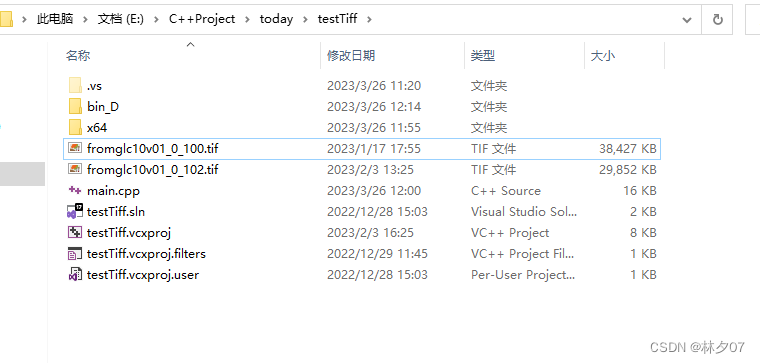
Task: Click the fromglc10v01_0_100.tif file icon
Action: (x=75, y=148)
